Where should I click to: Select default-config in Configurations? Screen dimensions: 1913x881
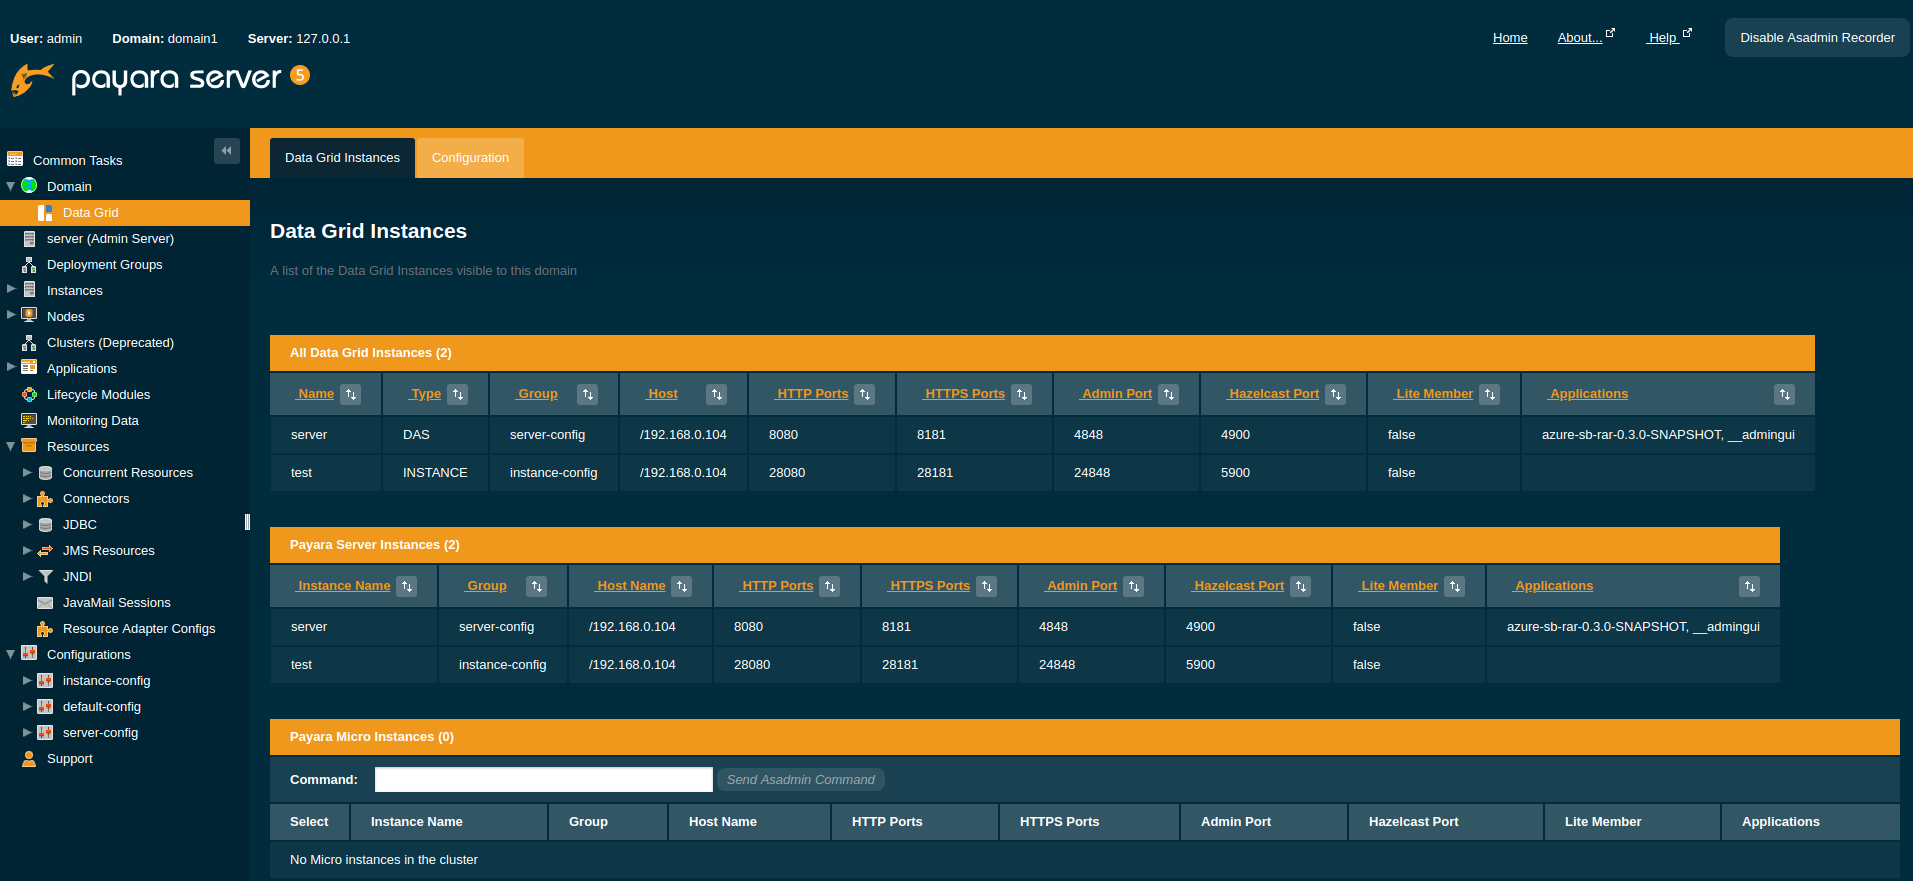102,706
